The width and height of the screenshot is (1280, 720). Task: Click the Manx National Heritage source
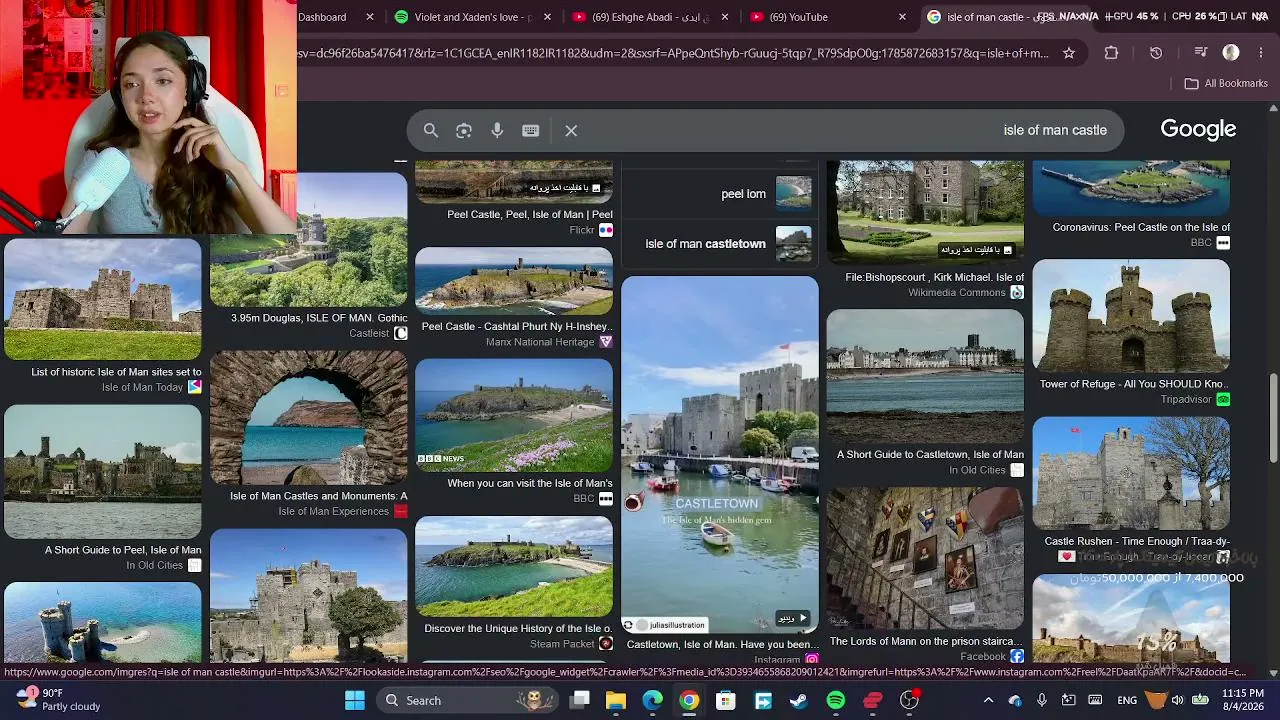pyautogui.click(x=540, y=342)
